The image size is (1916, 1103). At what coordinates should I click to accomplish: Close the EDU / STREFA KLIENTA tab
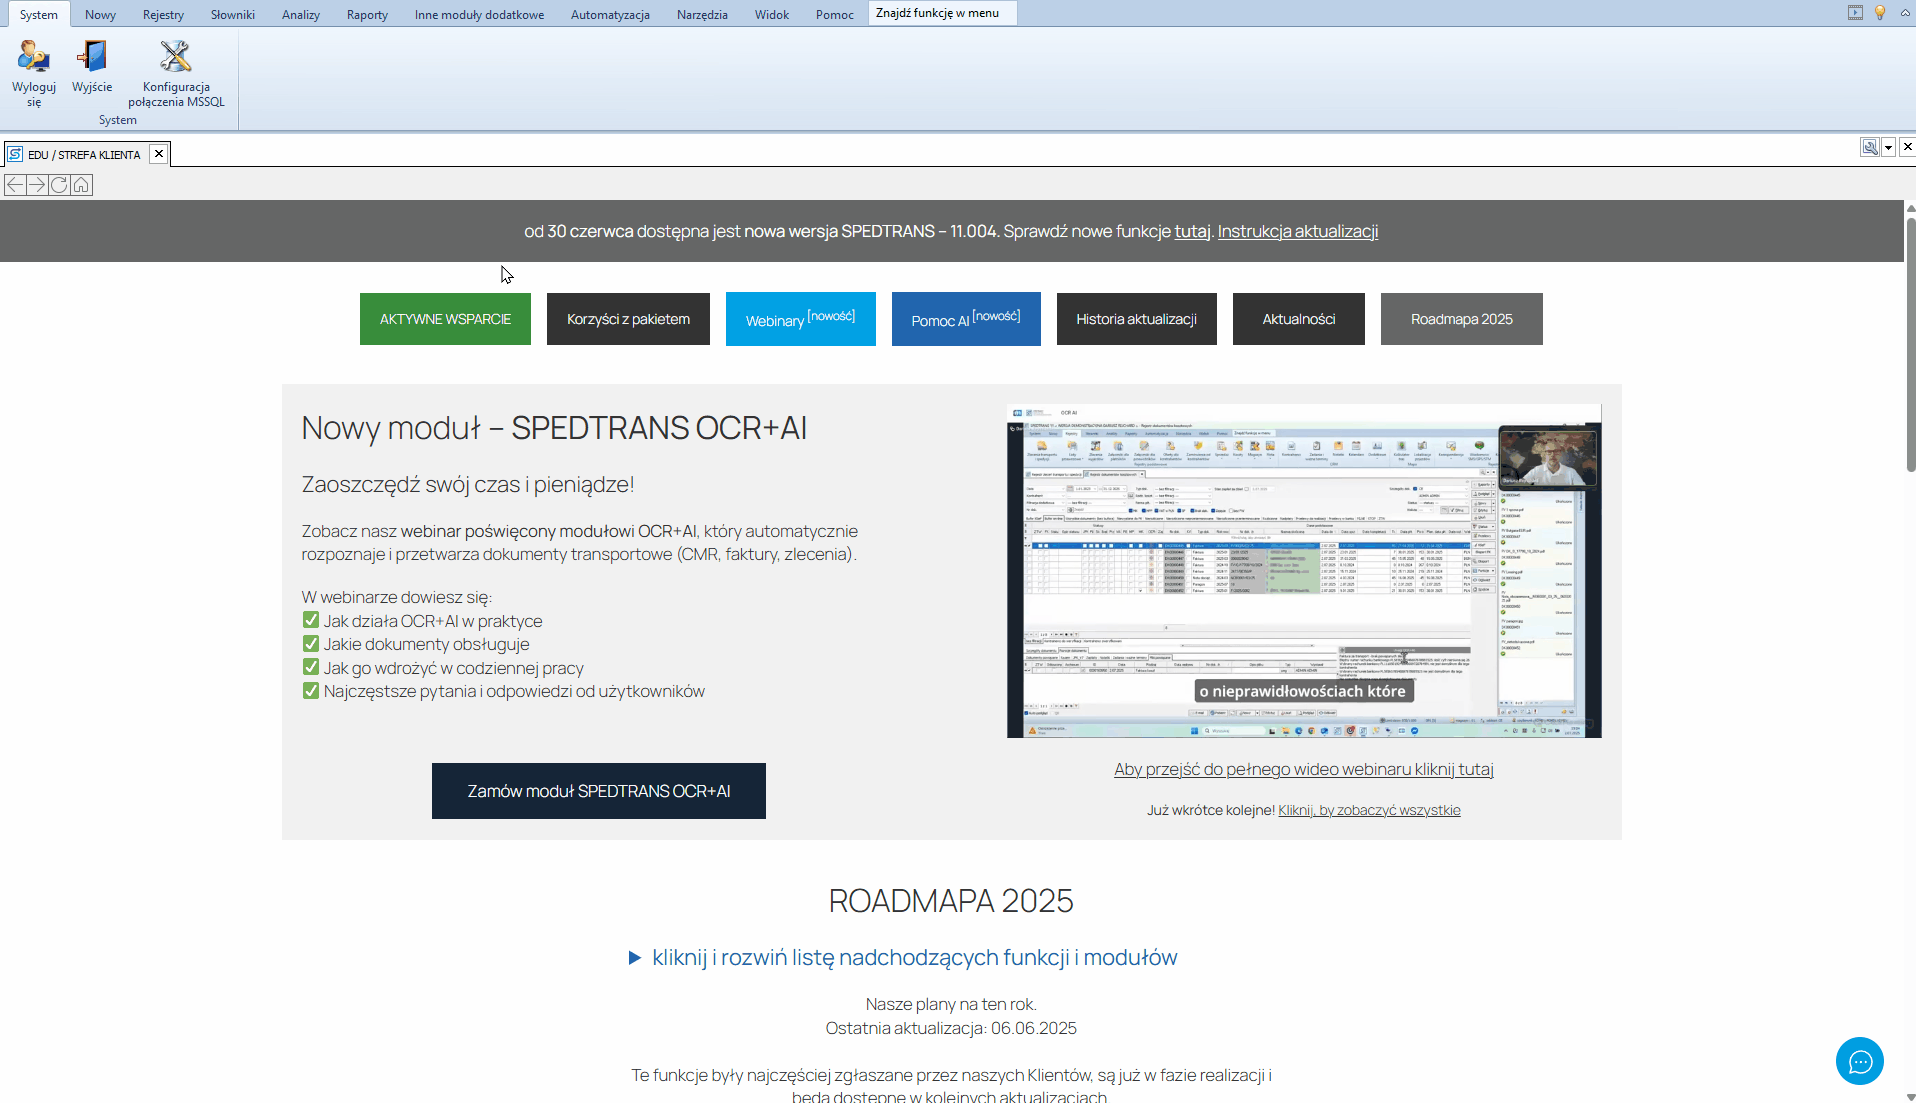(x=159, y=154)
